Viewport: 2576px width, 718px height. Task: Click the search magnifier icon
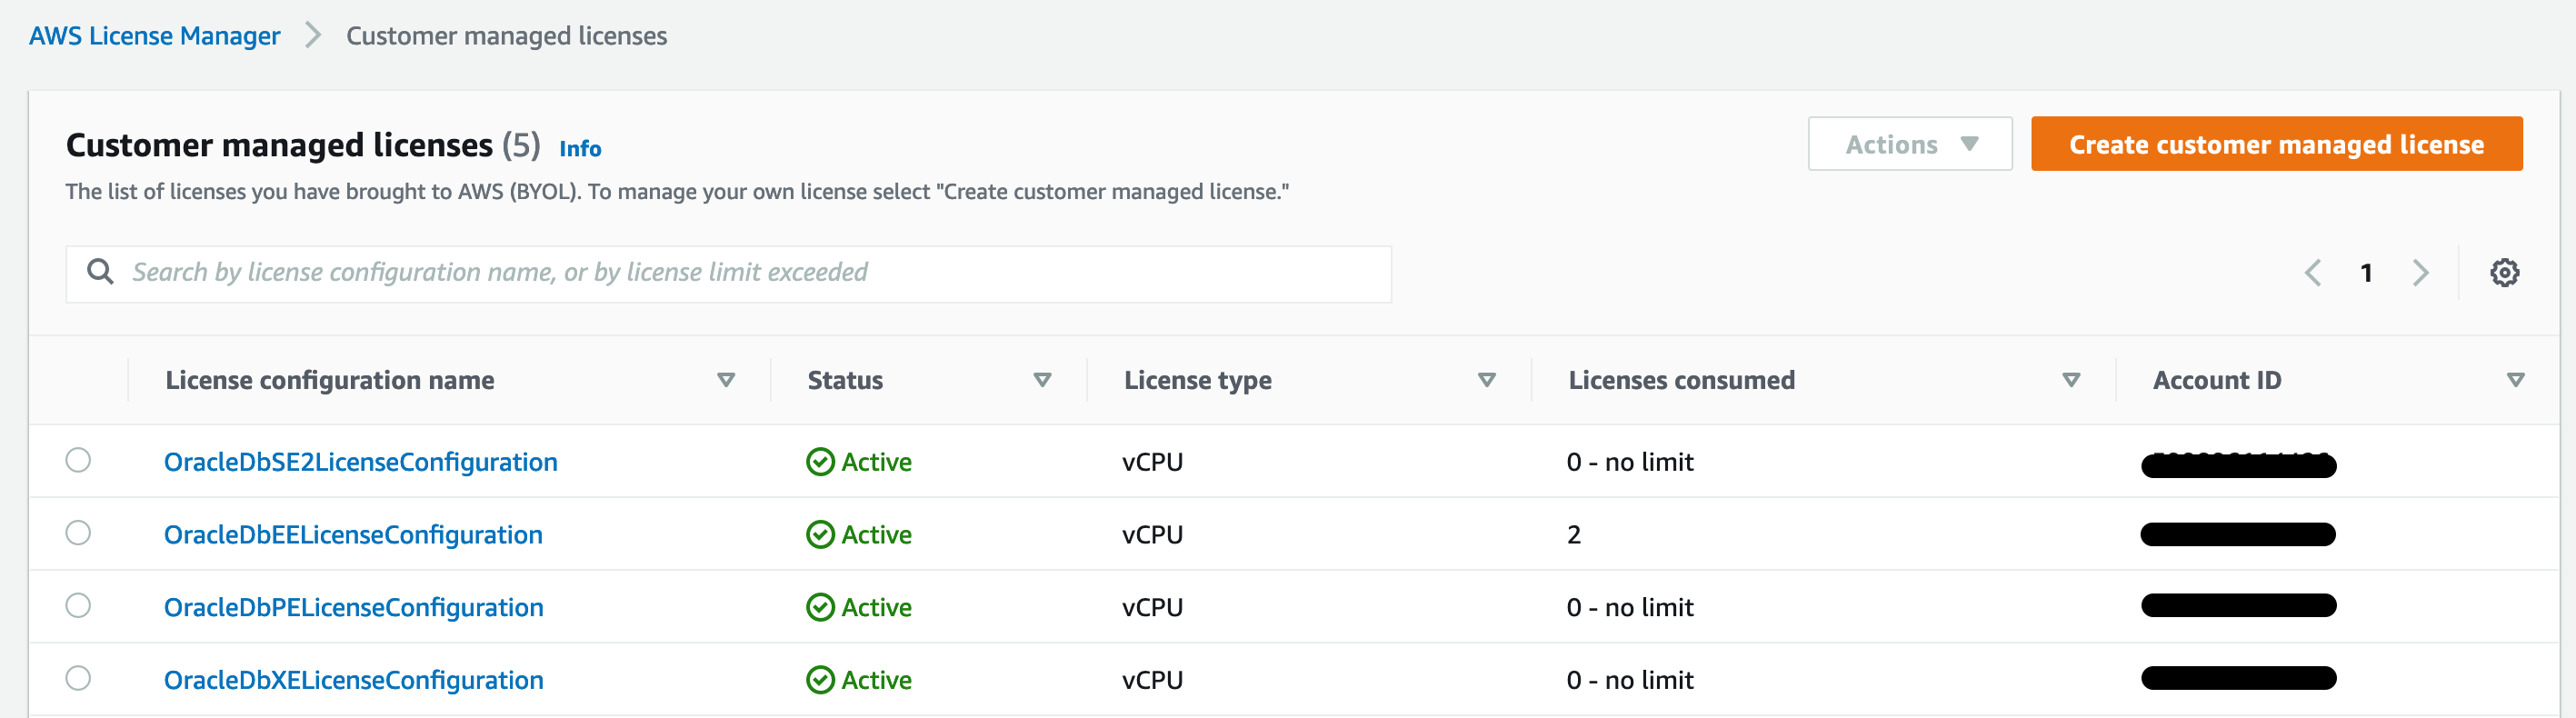pyautogui.click(x=100, y=271)
